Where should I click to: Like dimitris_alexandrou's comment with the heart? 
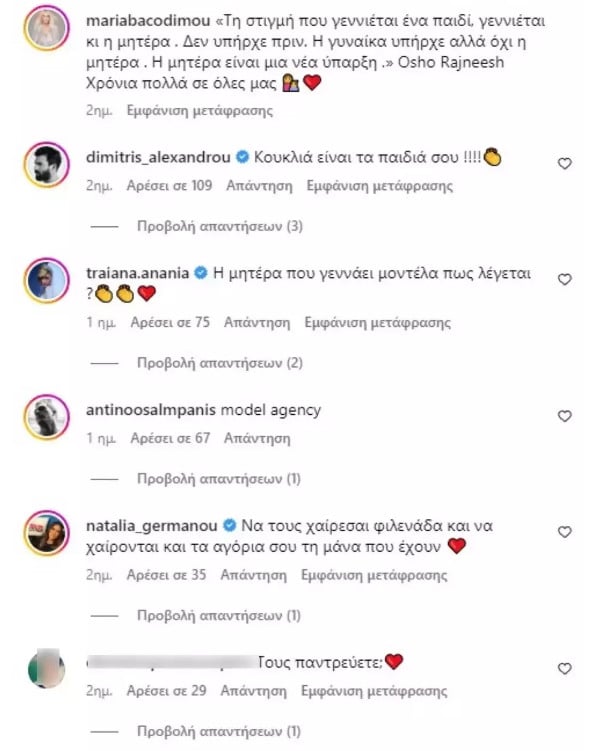click(x=565, y=164)
